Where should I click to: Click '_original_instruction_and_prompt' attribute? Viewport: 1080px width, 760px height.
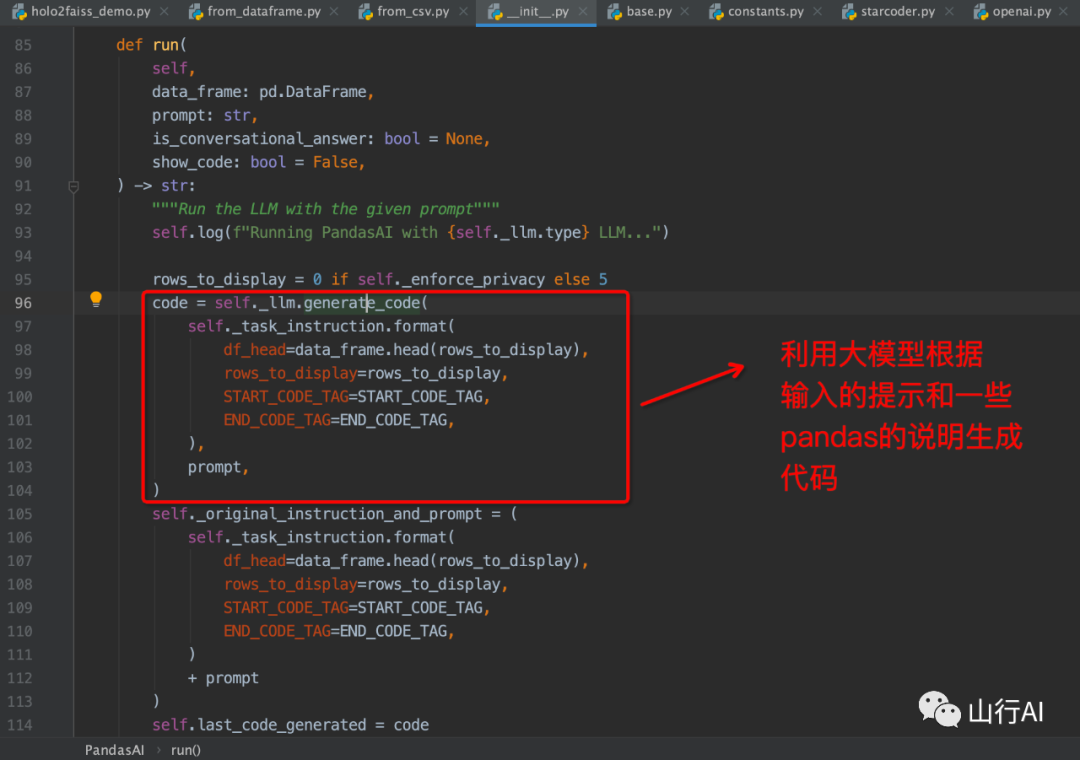(x=340, y=514)
